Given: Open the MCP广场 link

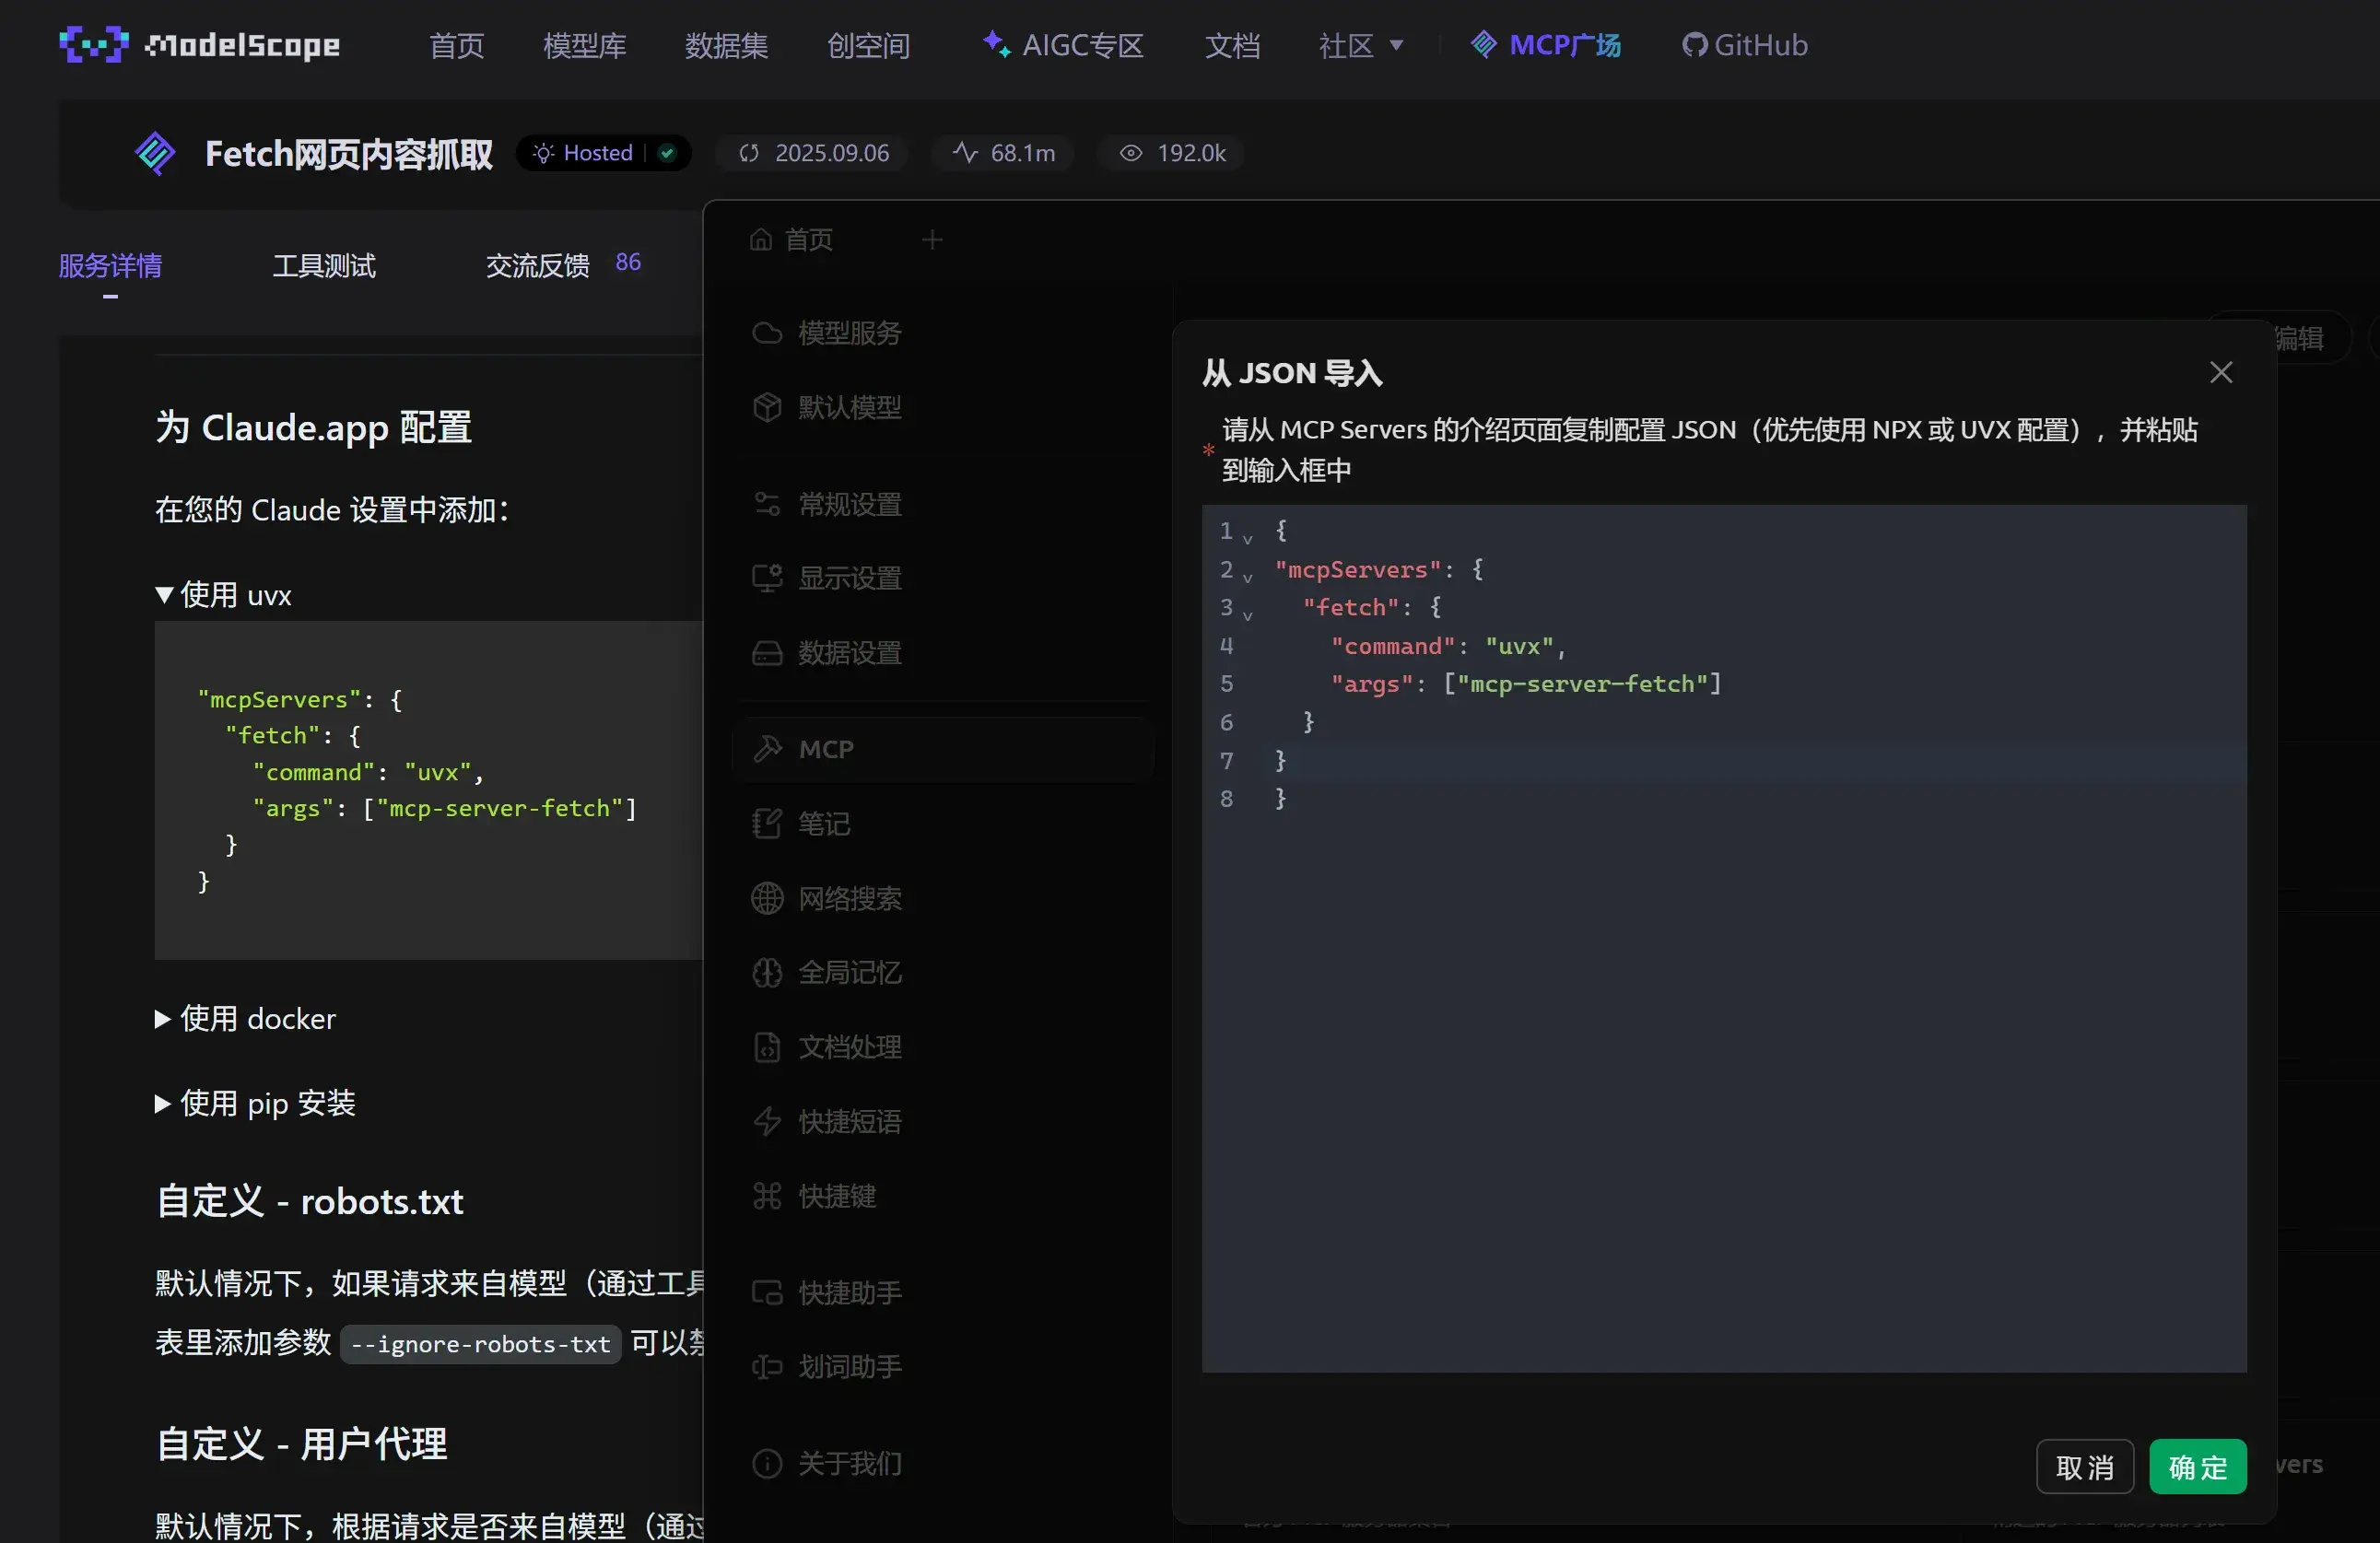Looking at the screenshot, I should click(x=1546, y=45).
